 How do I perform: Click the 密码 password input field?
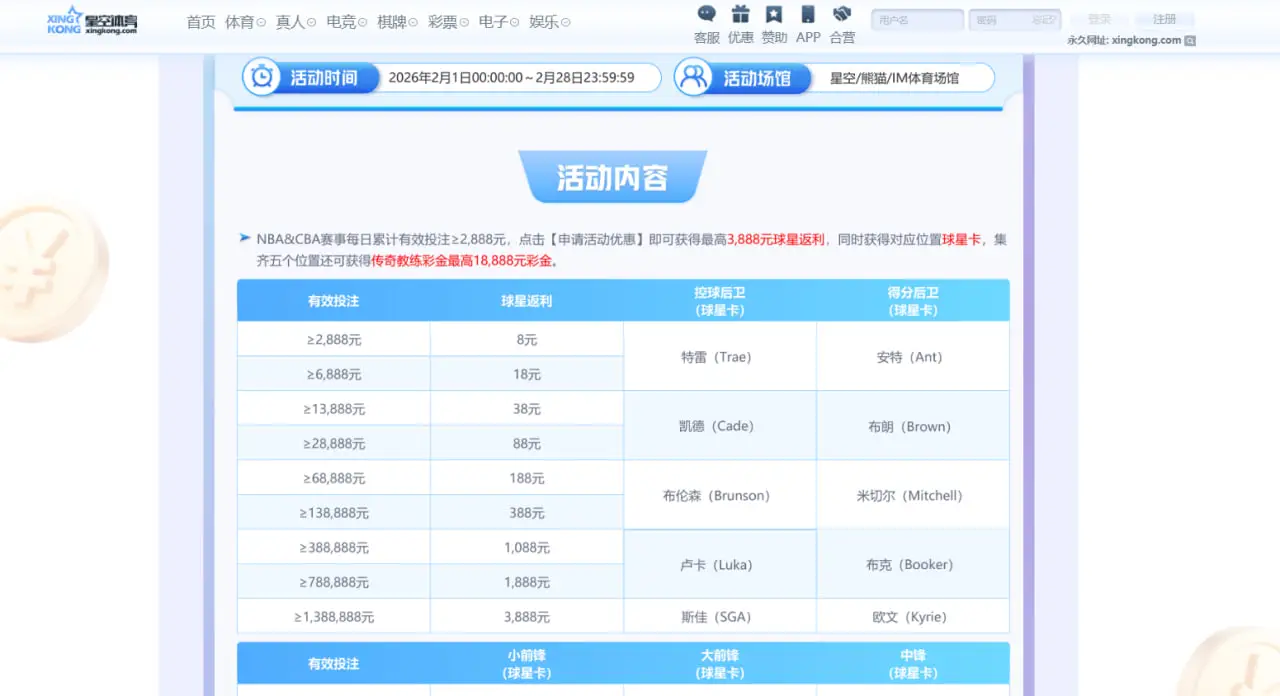pyautogui.click(x=1015, y=19)
